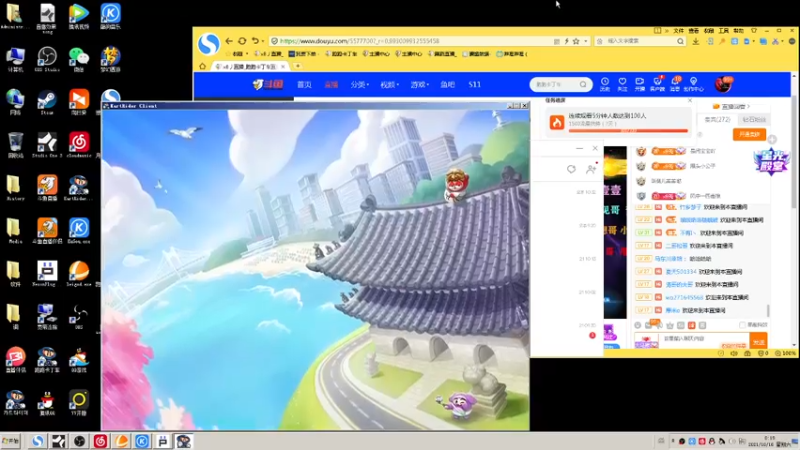
Task: Open a new browser tab with plus
Action: pyautogui.click(x=297, y=66)
